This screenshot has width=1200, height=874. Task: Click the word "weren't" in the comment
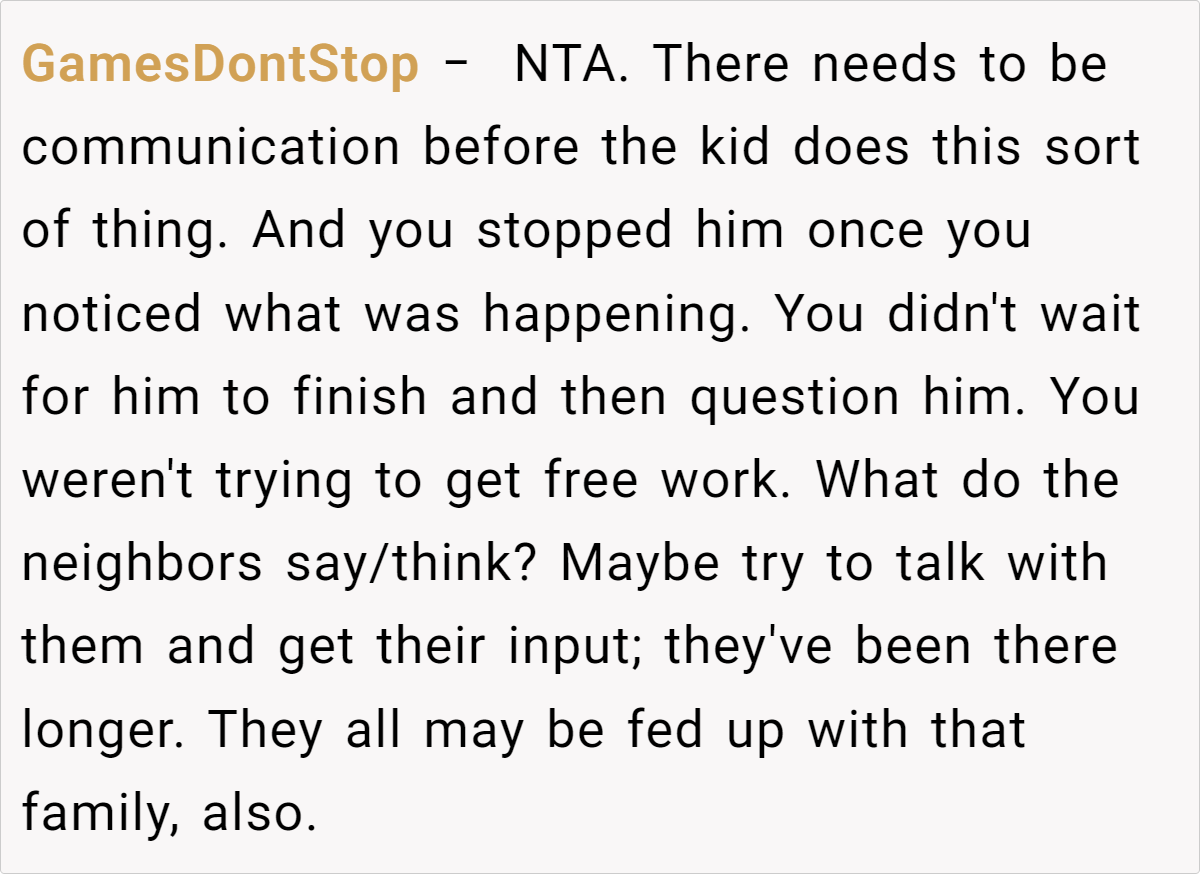point(111,480)
